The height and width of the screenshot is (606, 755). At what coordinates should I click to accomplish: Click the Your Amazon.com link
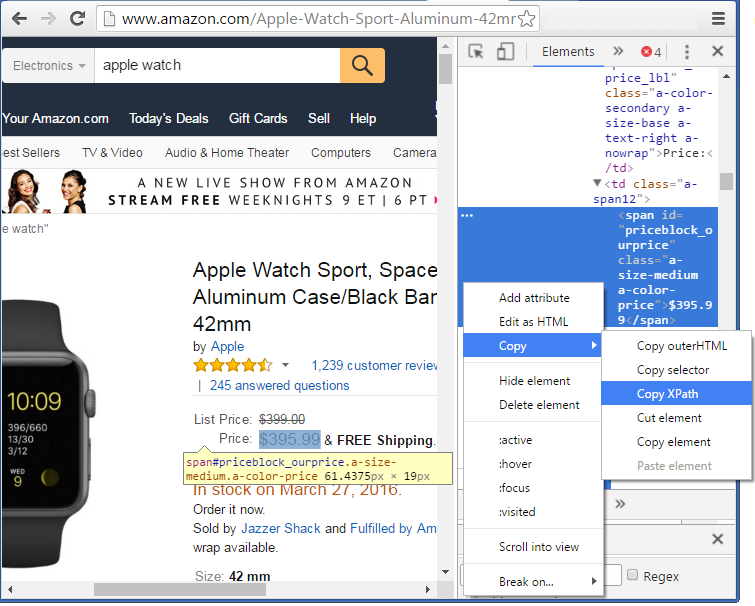[55, 118]
